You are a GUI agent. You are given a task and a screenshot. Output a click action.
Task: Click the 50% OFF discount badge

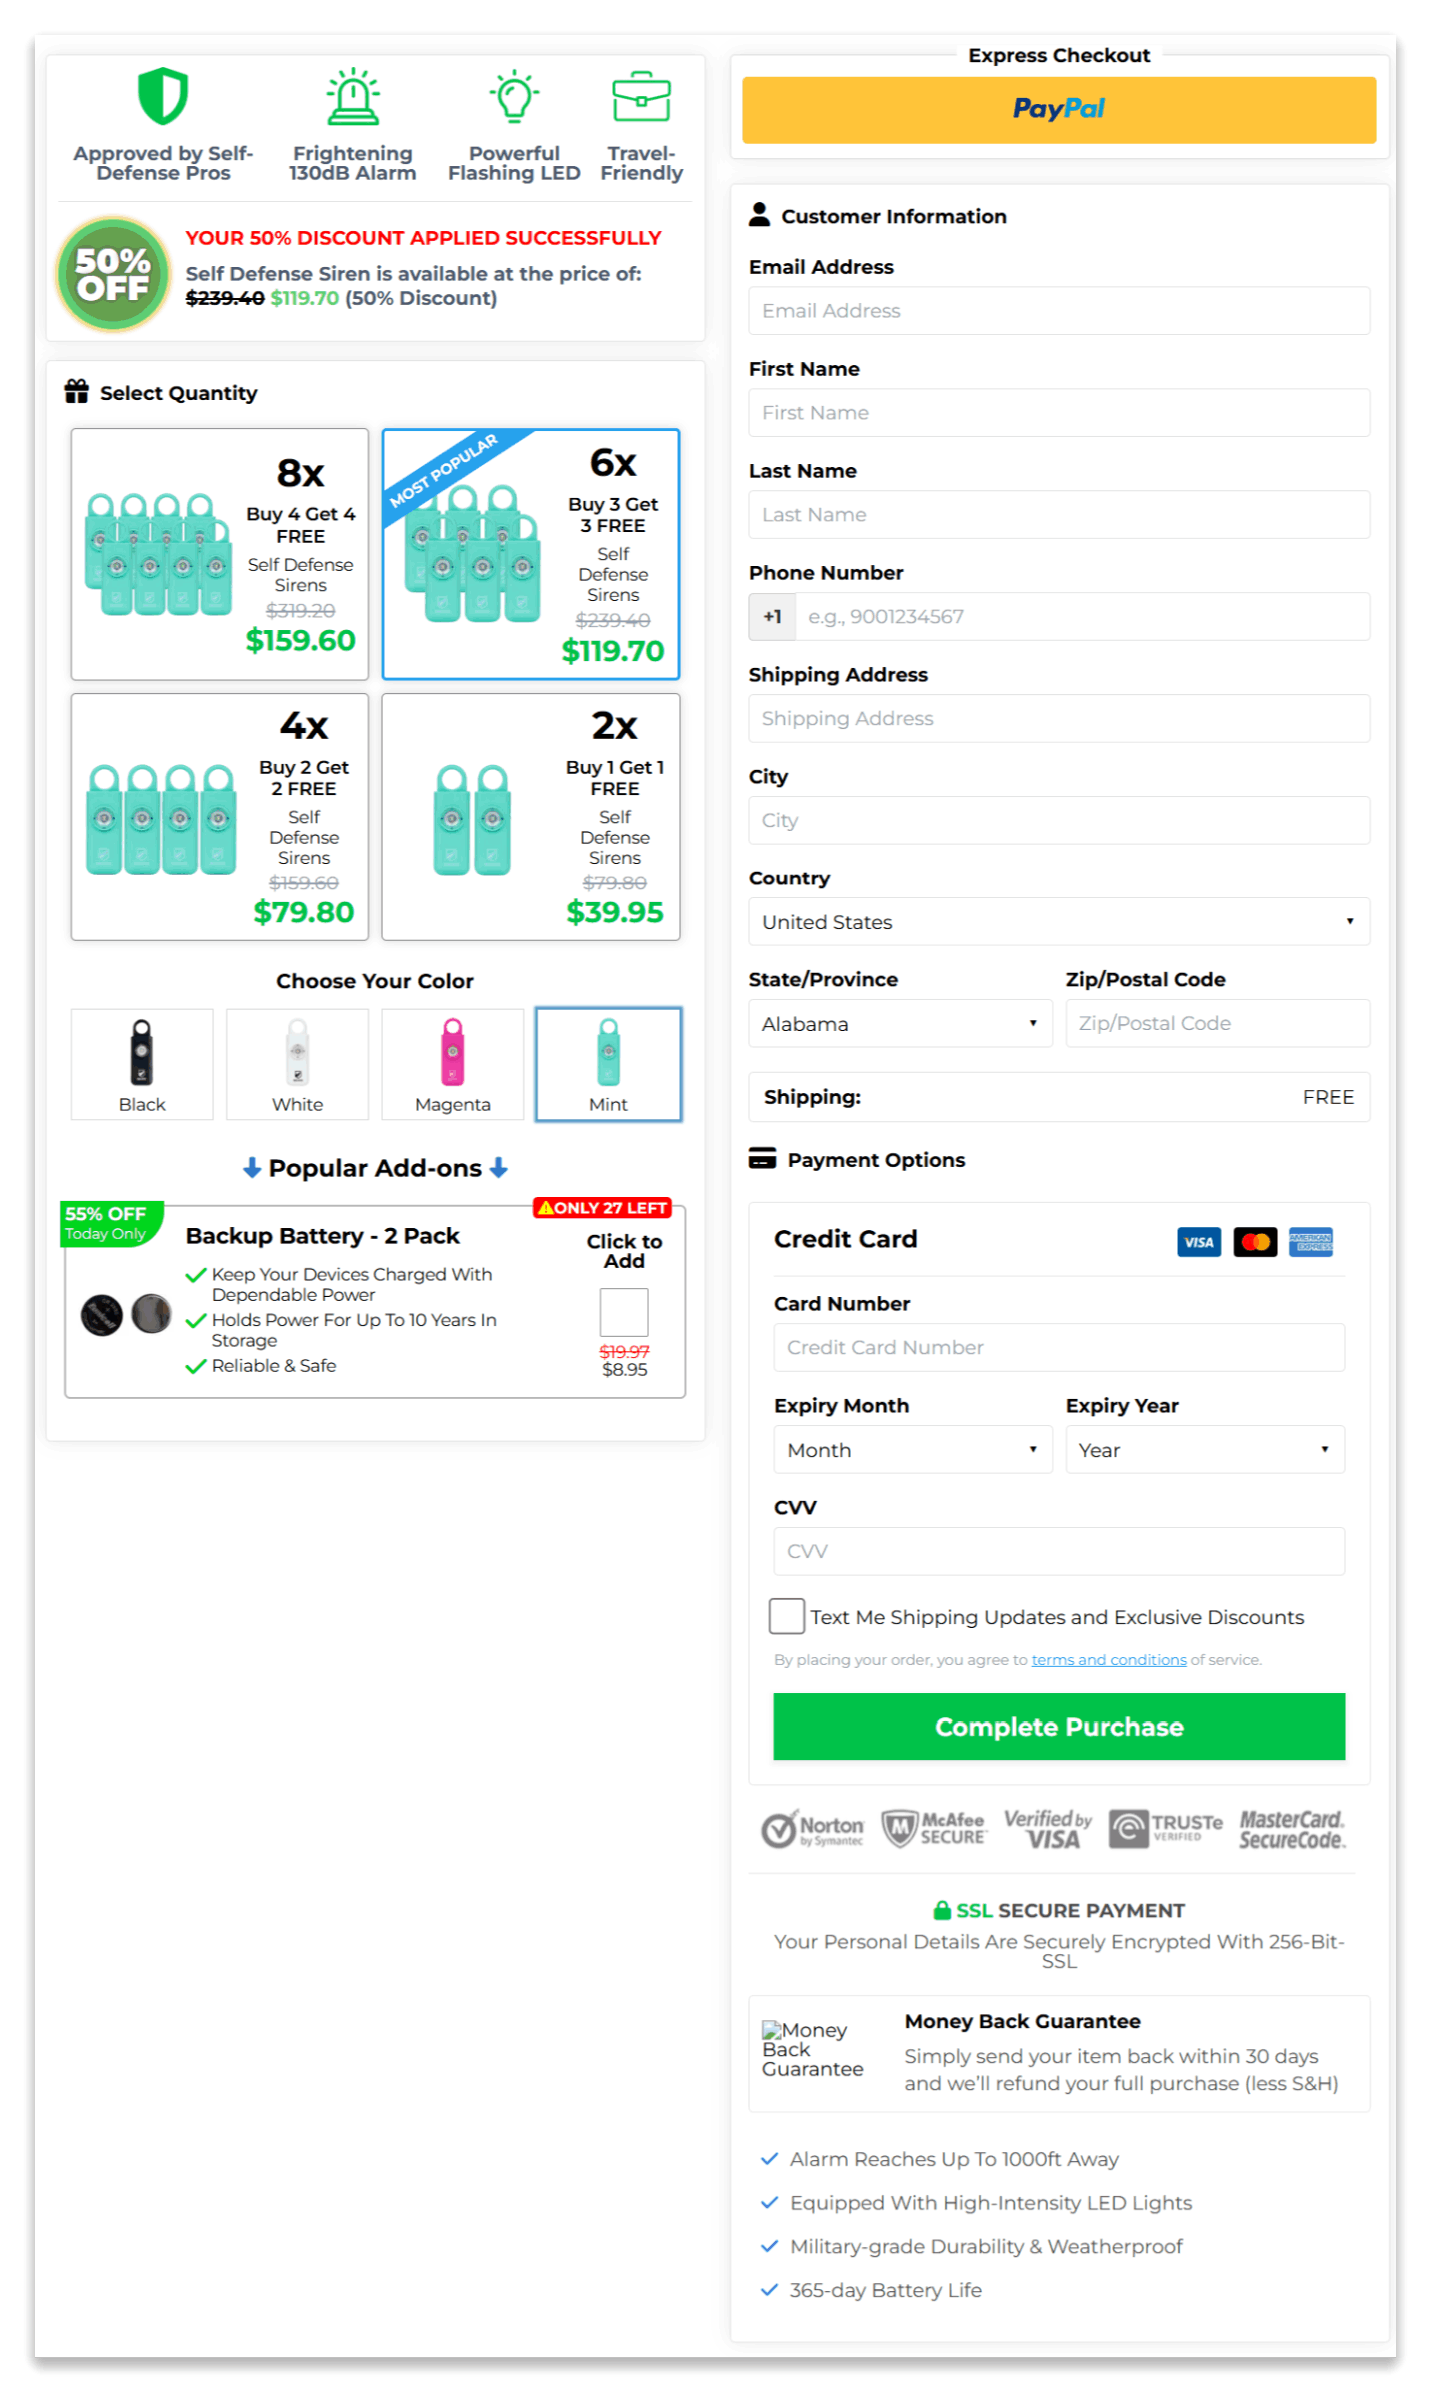coord(113,274)
